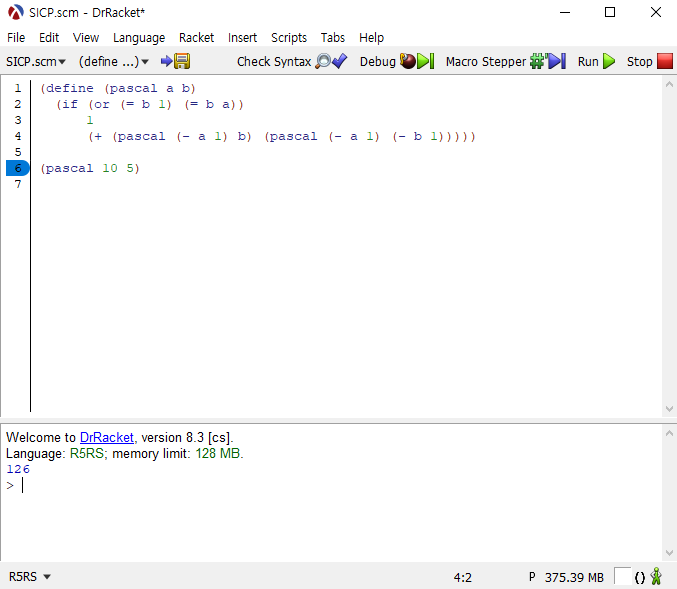The height and width of the screenshot is (589, 677).
Task: Open the Scripts menu
Action: coord(289,37)
